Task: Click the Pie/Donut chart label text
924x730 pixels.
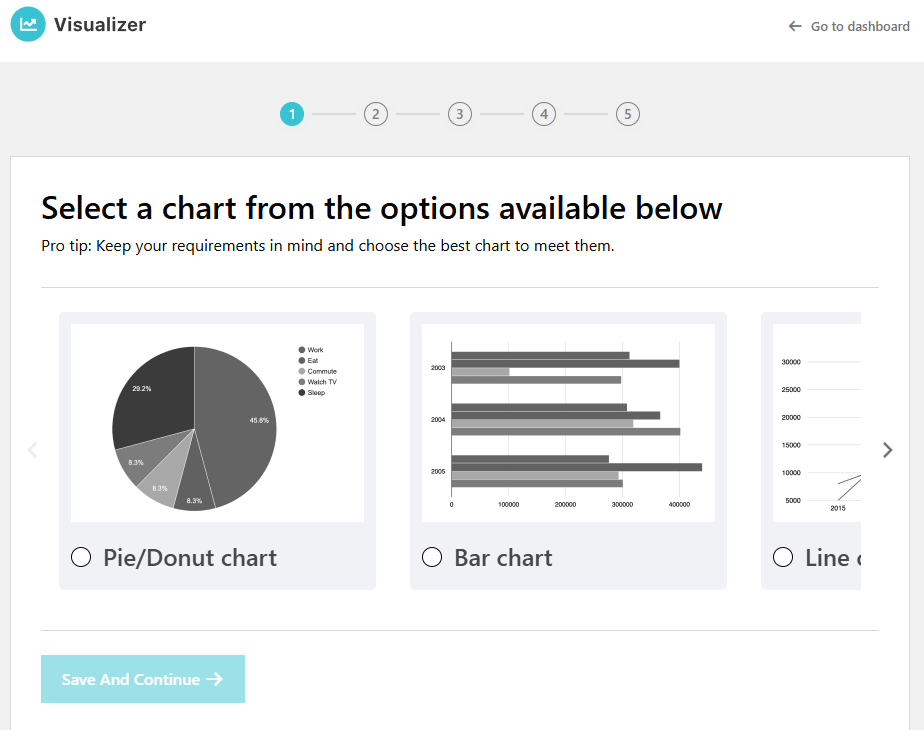Action: (190, 558)
